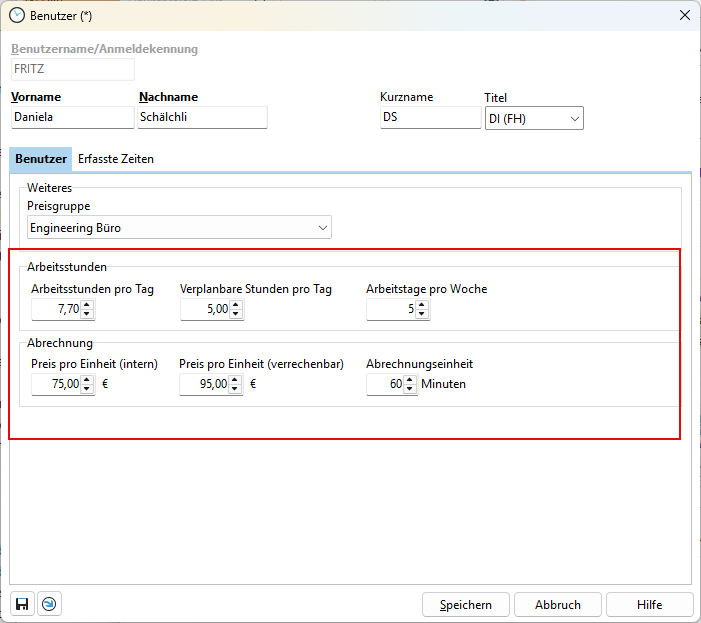The image size is (701, 623).
Task: Click the Kurzname input field
Action: pos(430,117)
